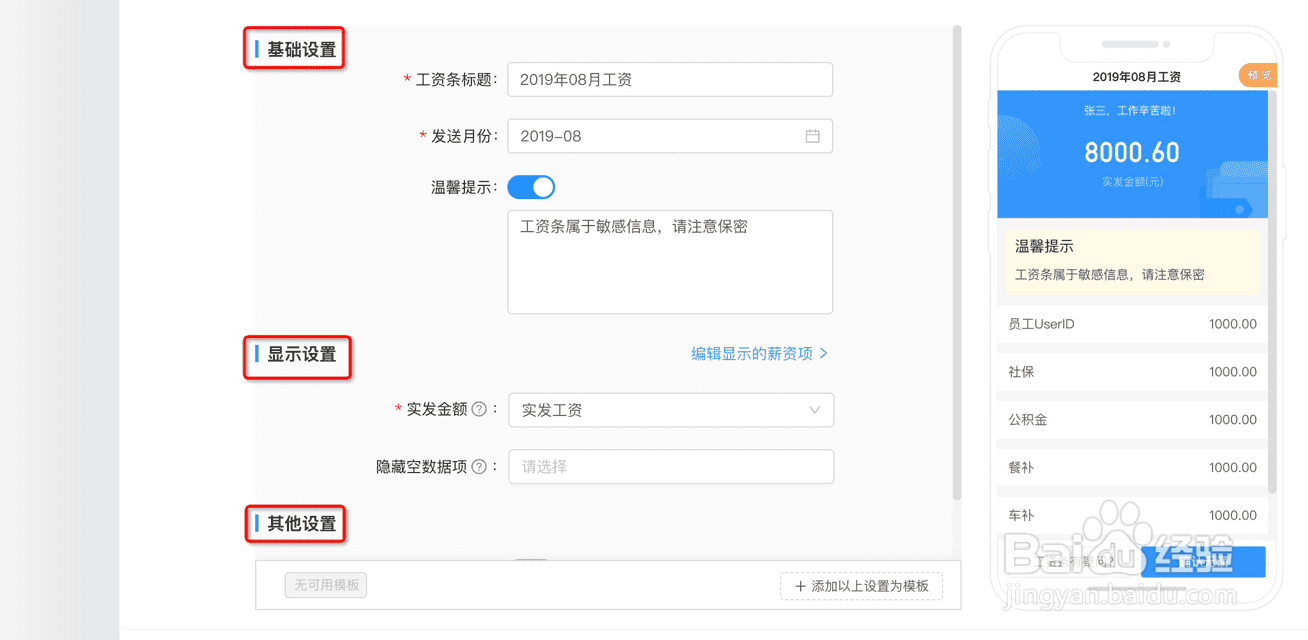Click the orange 预览 badge on phone
The image size is (1308, 640).
(1259, 76)
